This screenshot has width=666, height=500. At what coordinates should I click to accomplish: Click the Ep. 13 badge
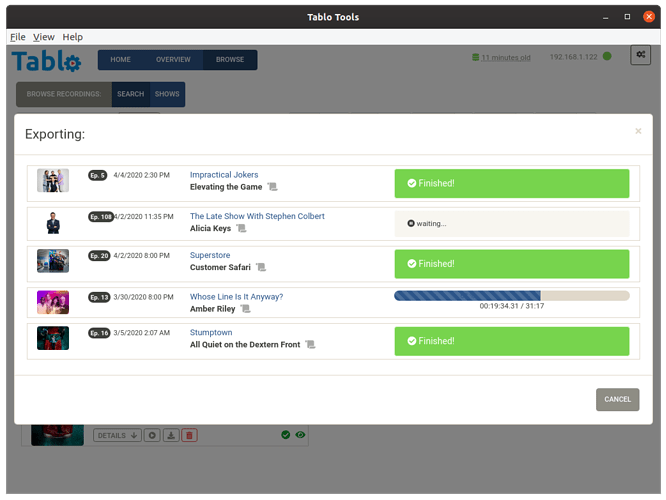[99, 297]
